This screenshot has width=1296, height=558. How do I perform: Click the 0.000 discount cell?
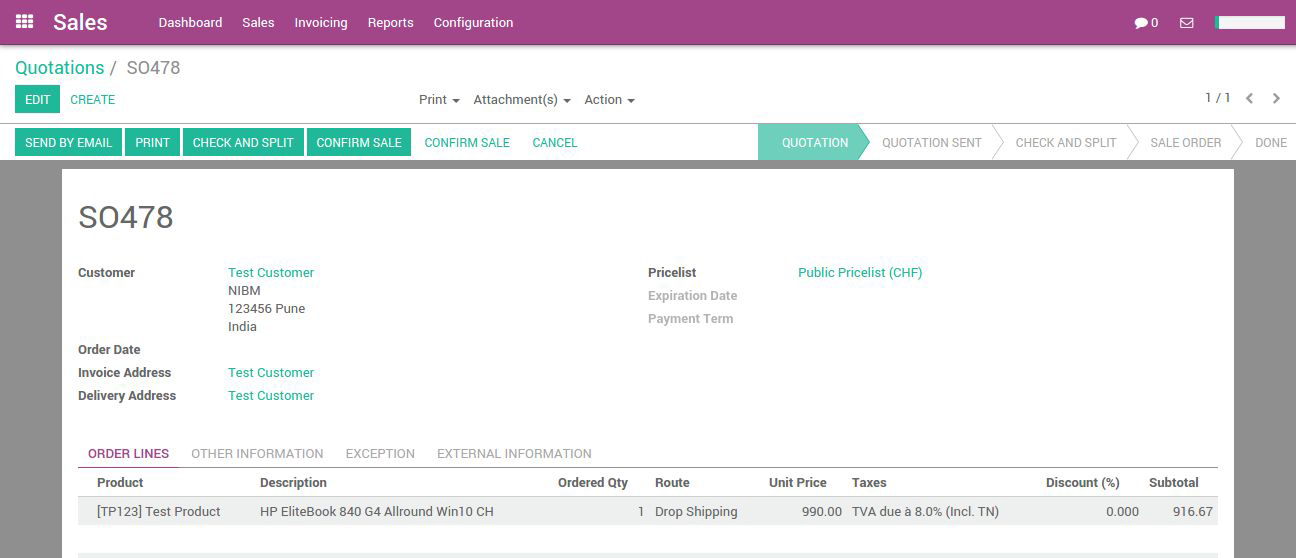(1122, 511)
